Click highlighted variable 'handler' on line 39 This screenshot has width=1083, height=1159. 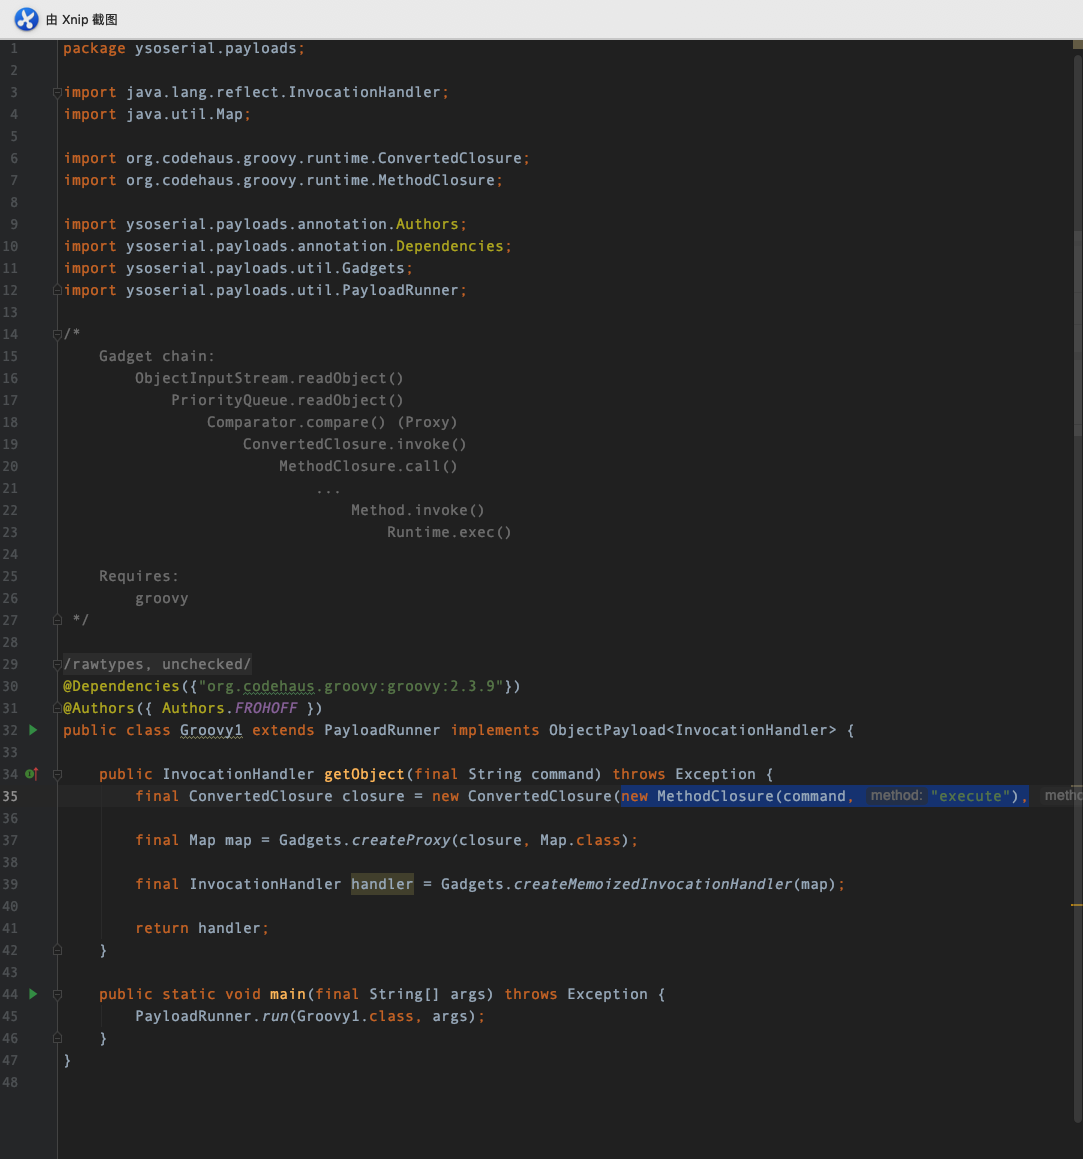pos(382,884)
